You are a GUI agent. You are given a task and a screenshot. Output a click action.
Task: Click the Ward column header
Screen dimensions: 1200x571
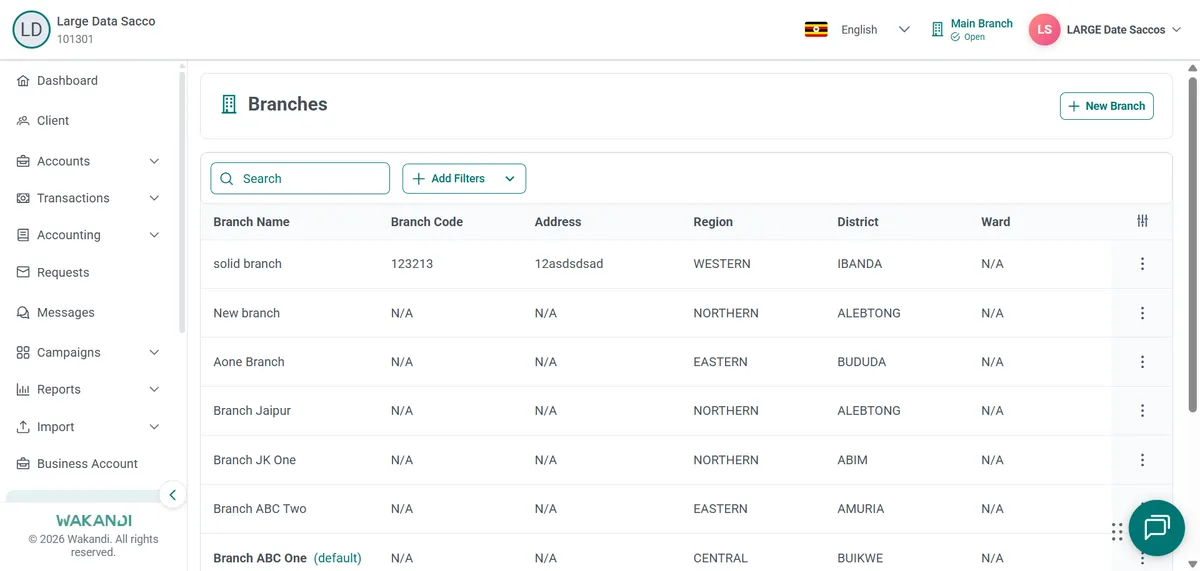[x=996, y=222]
